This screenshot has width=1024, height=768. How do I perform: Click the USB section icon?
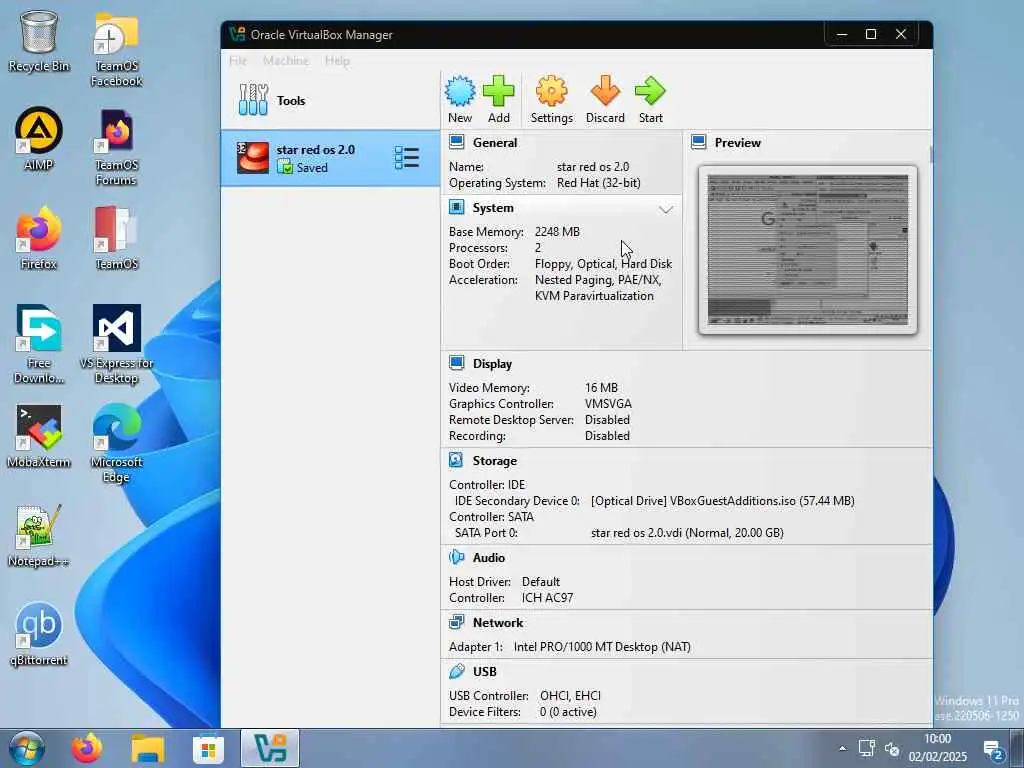point(456,671)
